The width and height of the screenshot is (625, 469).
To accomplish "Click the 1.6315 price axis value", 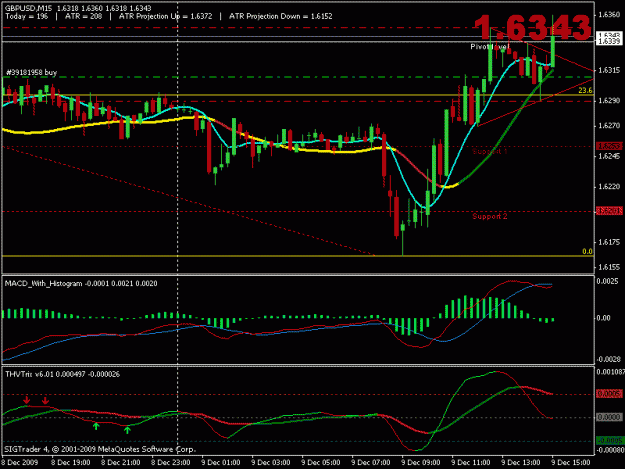I will 609,70.
